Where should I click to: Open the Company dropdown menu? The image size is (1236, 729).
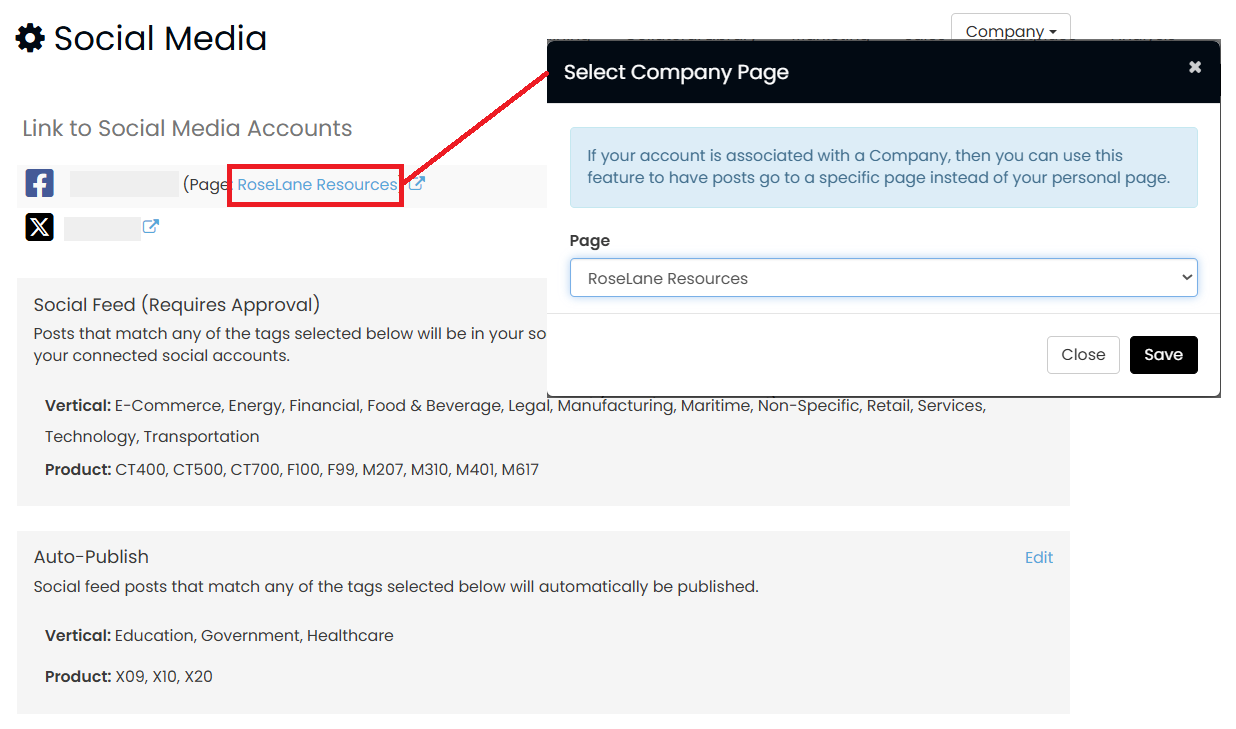coord(1011,31)
